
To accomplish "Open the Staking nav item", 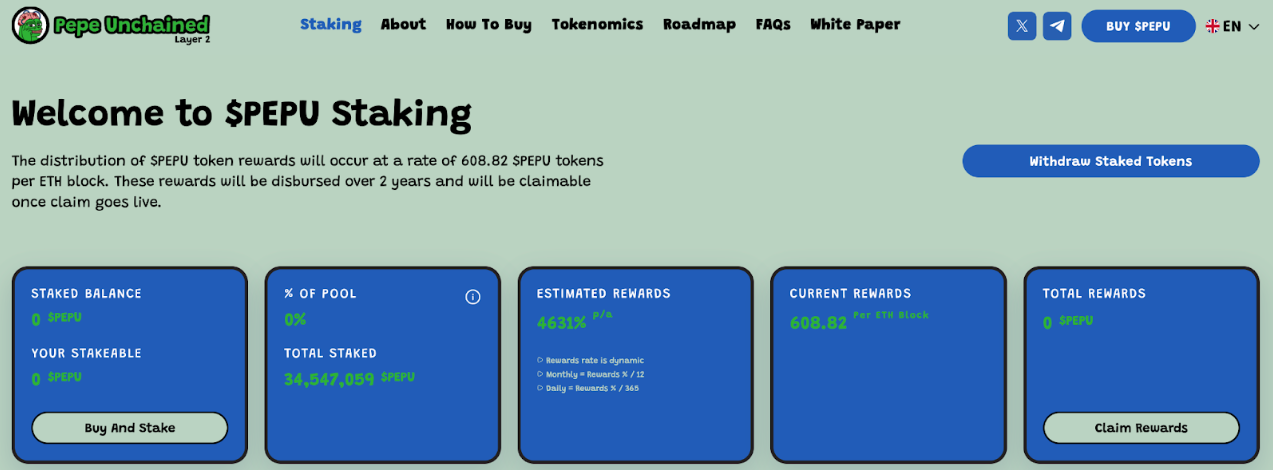I will click(330, 24).
